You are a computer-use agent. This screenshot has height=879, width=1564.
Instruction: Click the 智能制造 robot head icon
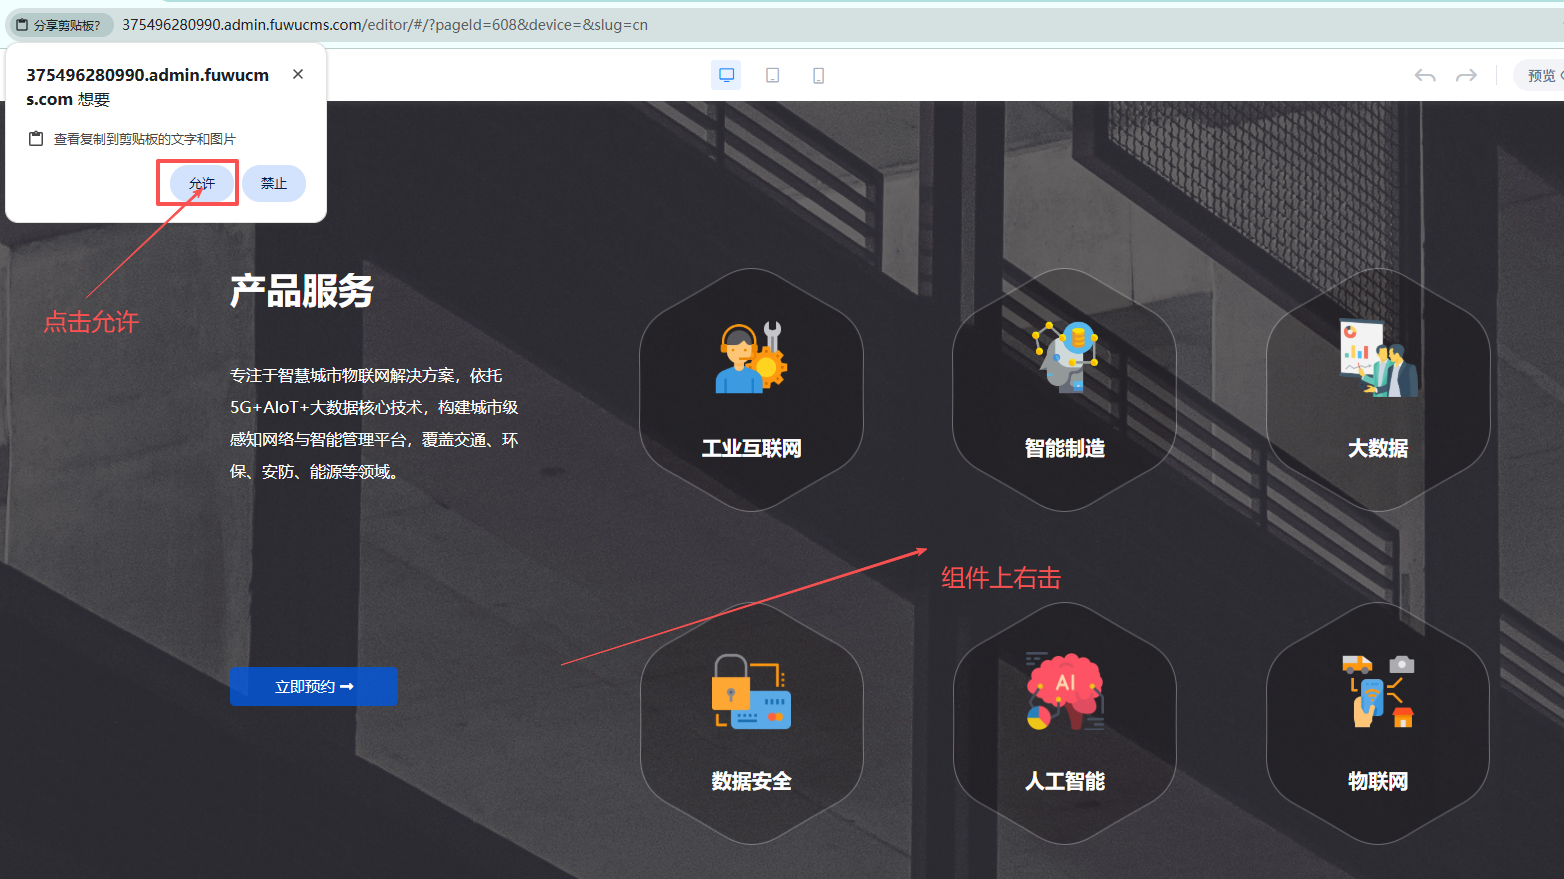(1065, 356)
